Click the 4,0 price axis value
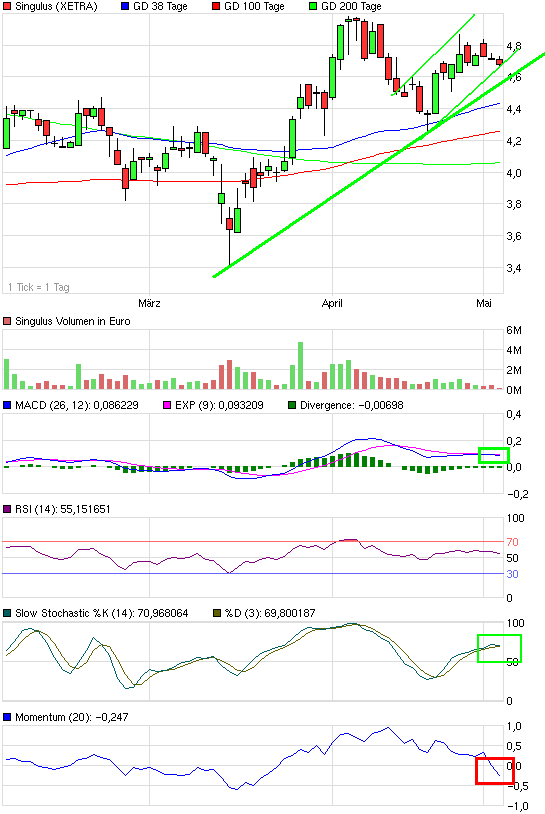This screenshot has height=814, width=545. pos(514,173)
